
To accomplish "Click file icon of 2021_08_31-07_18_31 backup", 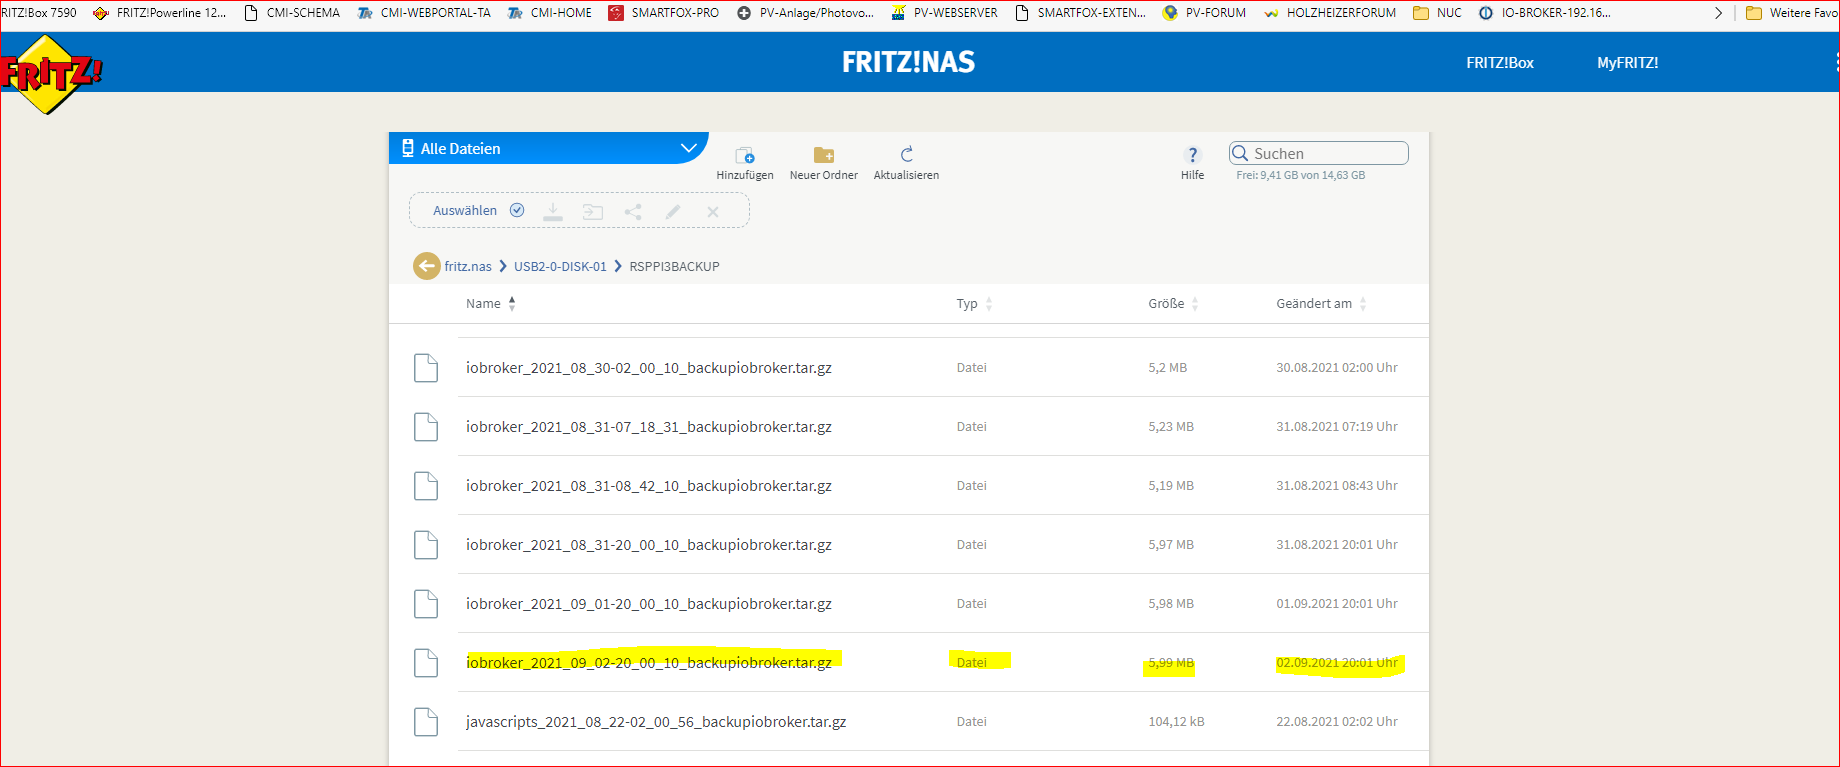I will pos(426,427).
